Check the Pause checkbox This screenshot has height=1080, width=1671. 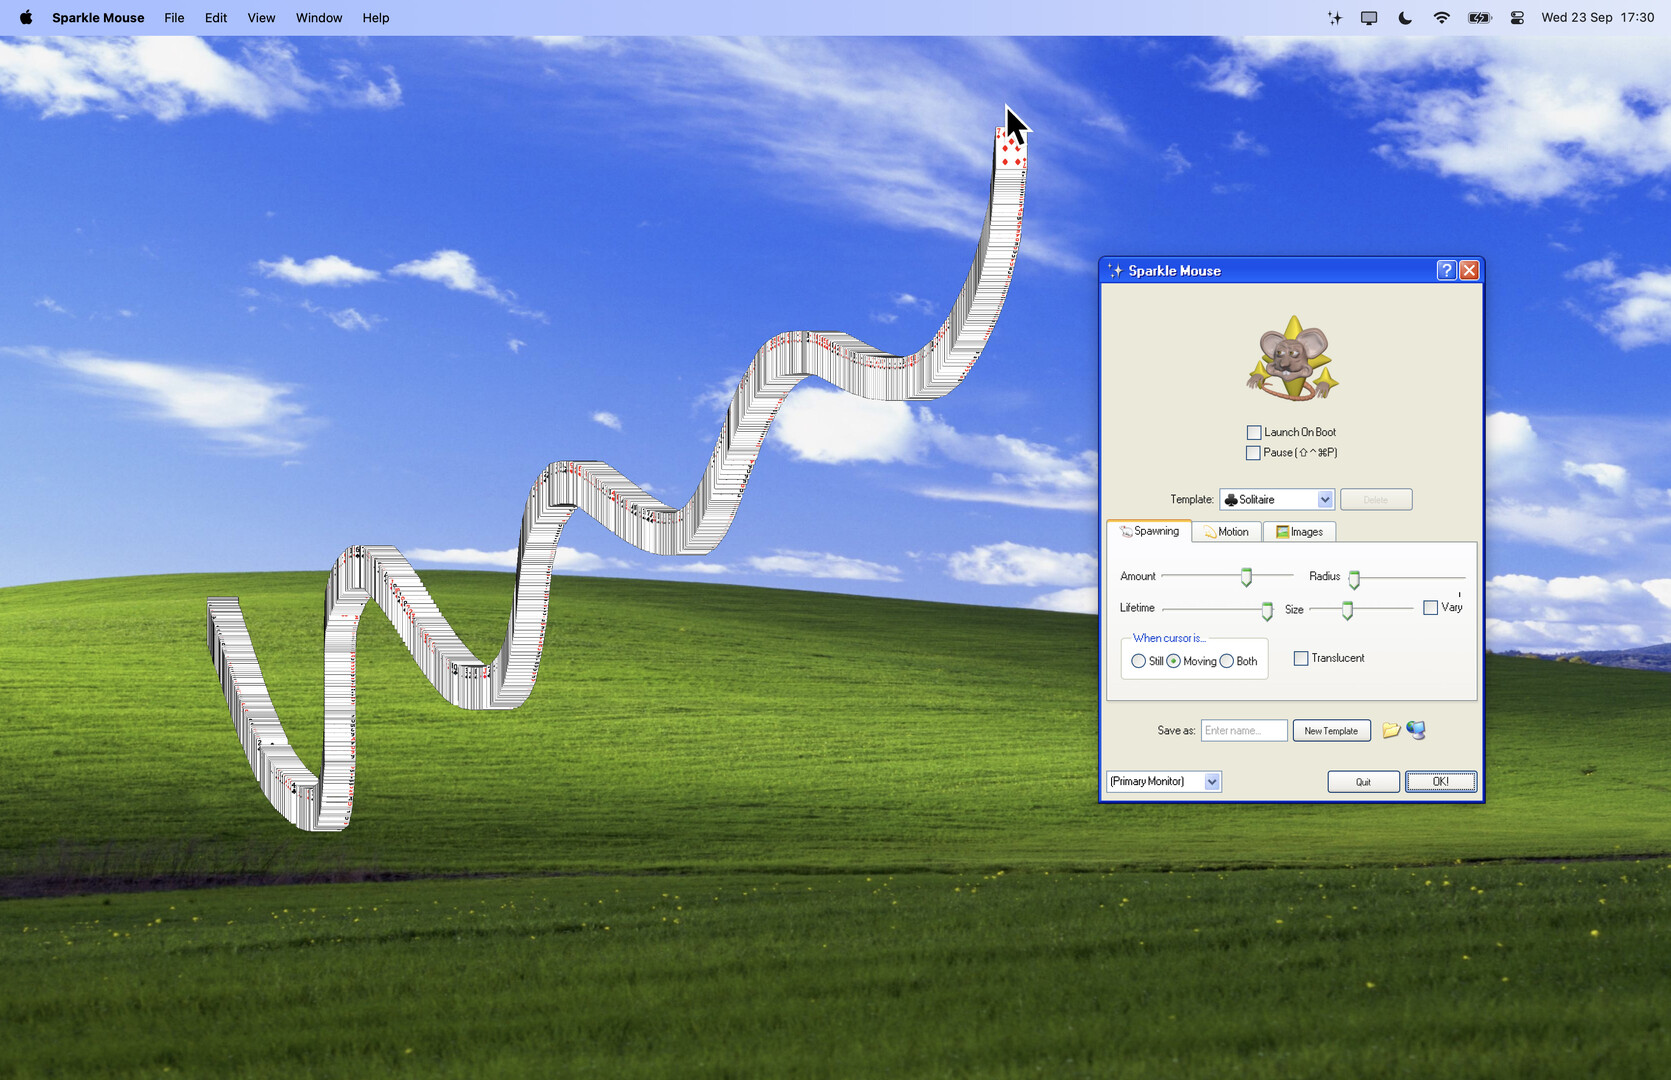[x=1253, y=453]
